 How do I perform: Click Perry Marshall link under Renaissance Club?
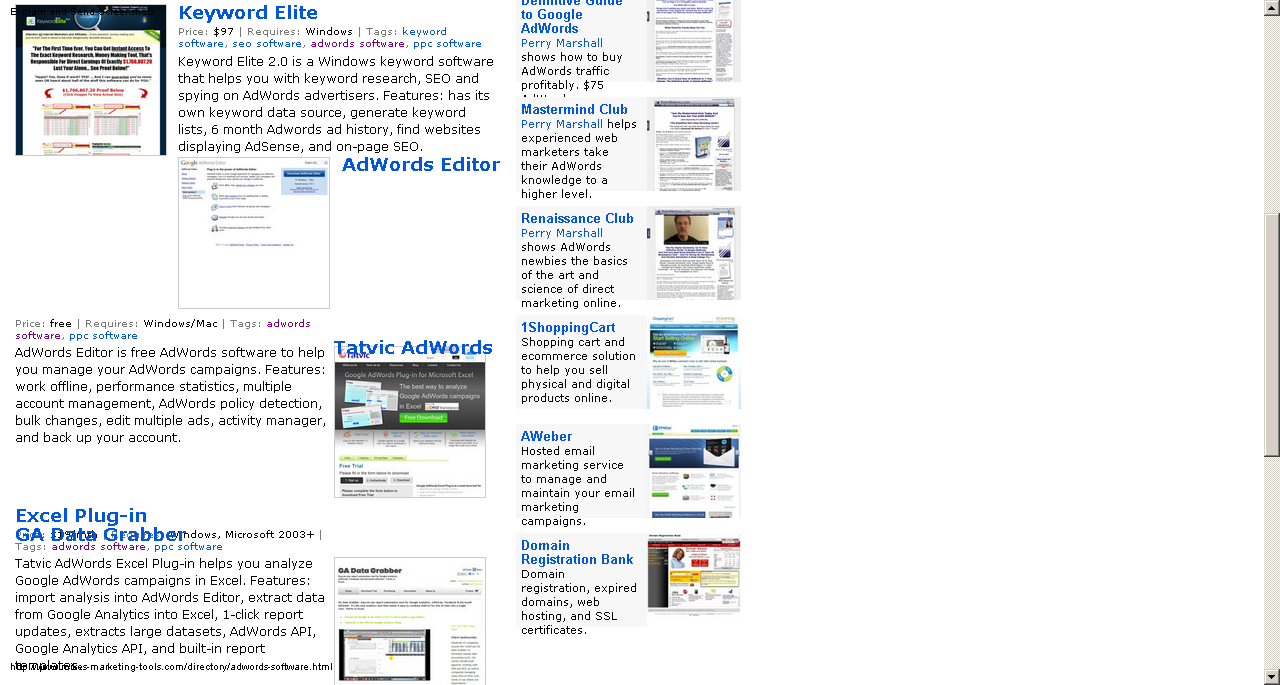click(562, 233)
